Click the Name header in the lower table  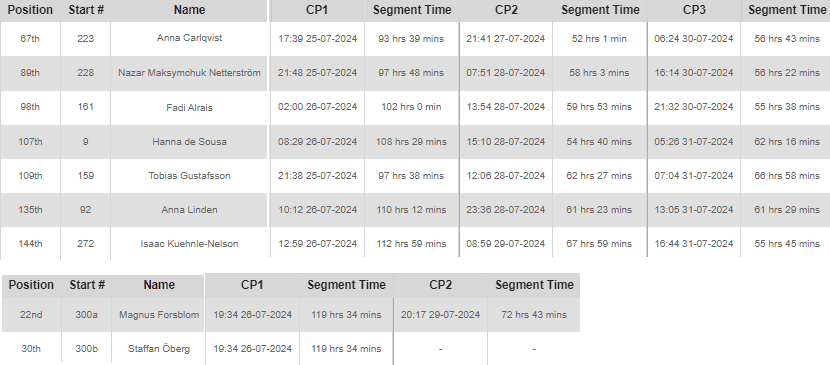159,285
